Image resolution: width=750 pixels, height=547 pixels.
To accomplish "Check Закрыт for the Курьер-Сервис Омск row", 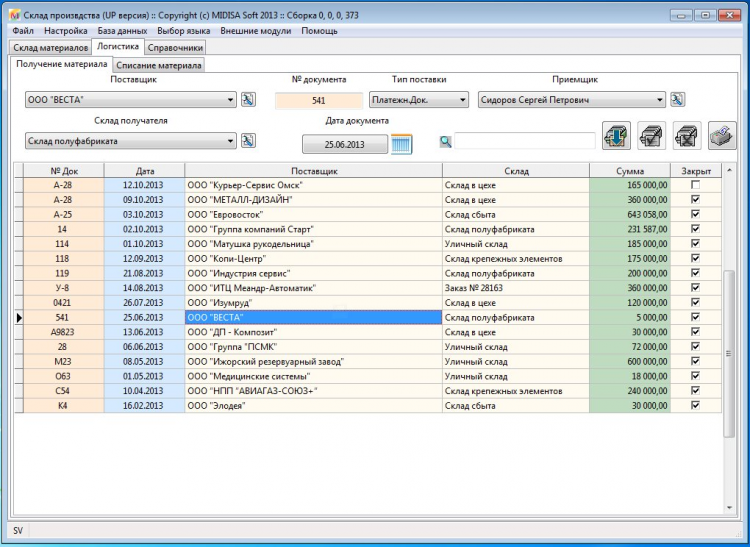I will (695, 186).
